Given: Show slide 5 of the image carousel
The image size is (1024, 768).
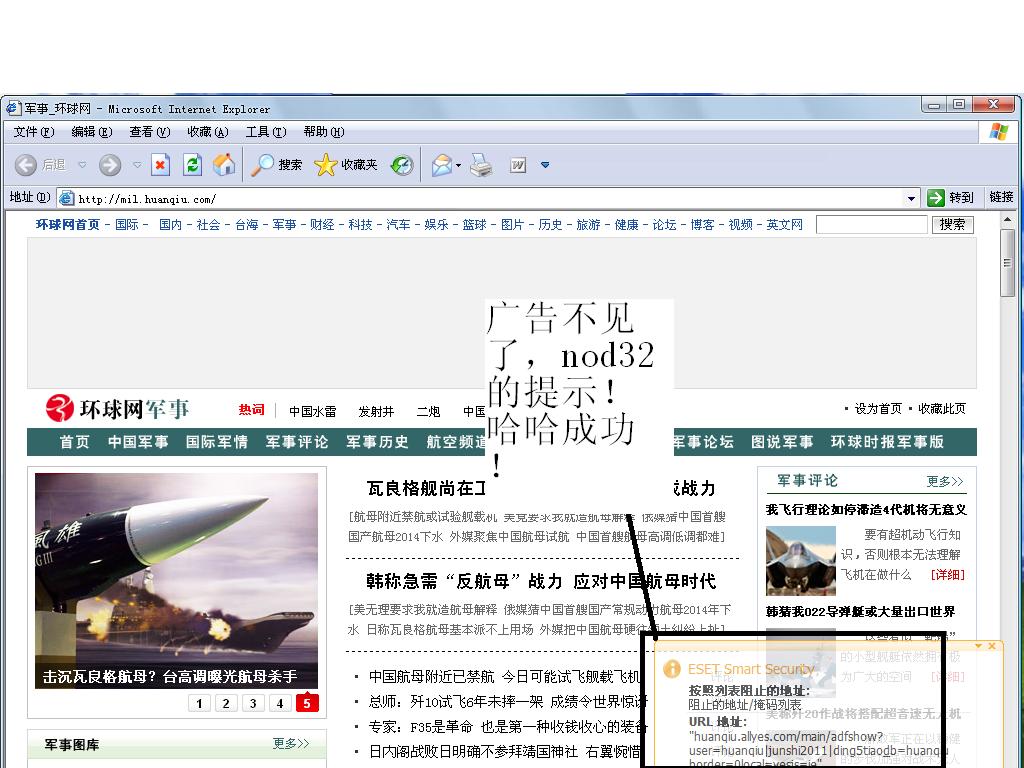Looking at the screenshot, I should pyautogui.click(x=307, y=703).
